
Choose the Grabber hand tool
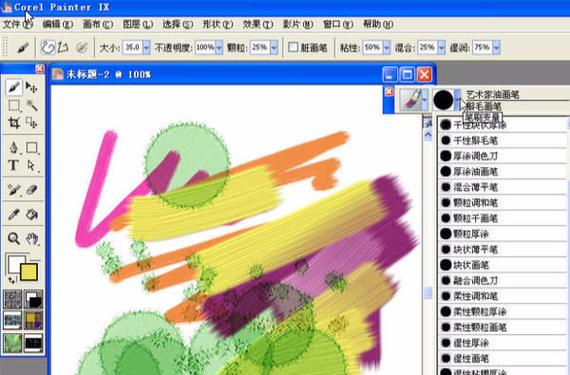tap(32, 238)
